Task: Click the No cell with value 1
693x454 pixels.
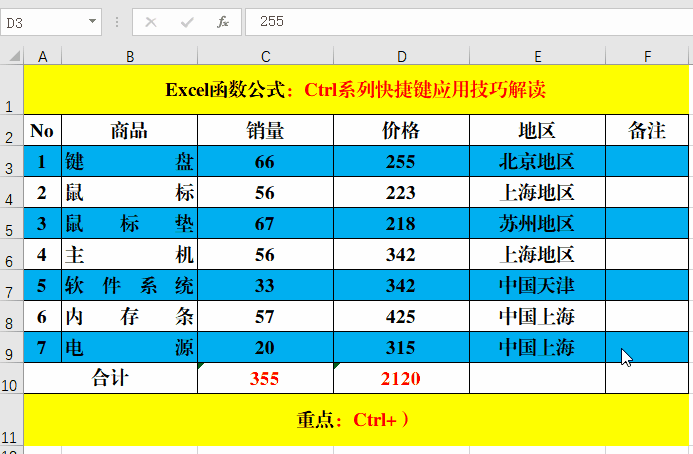Action: [x=42, y=161]
